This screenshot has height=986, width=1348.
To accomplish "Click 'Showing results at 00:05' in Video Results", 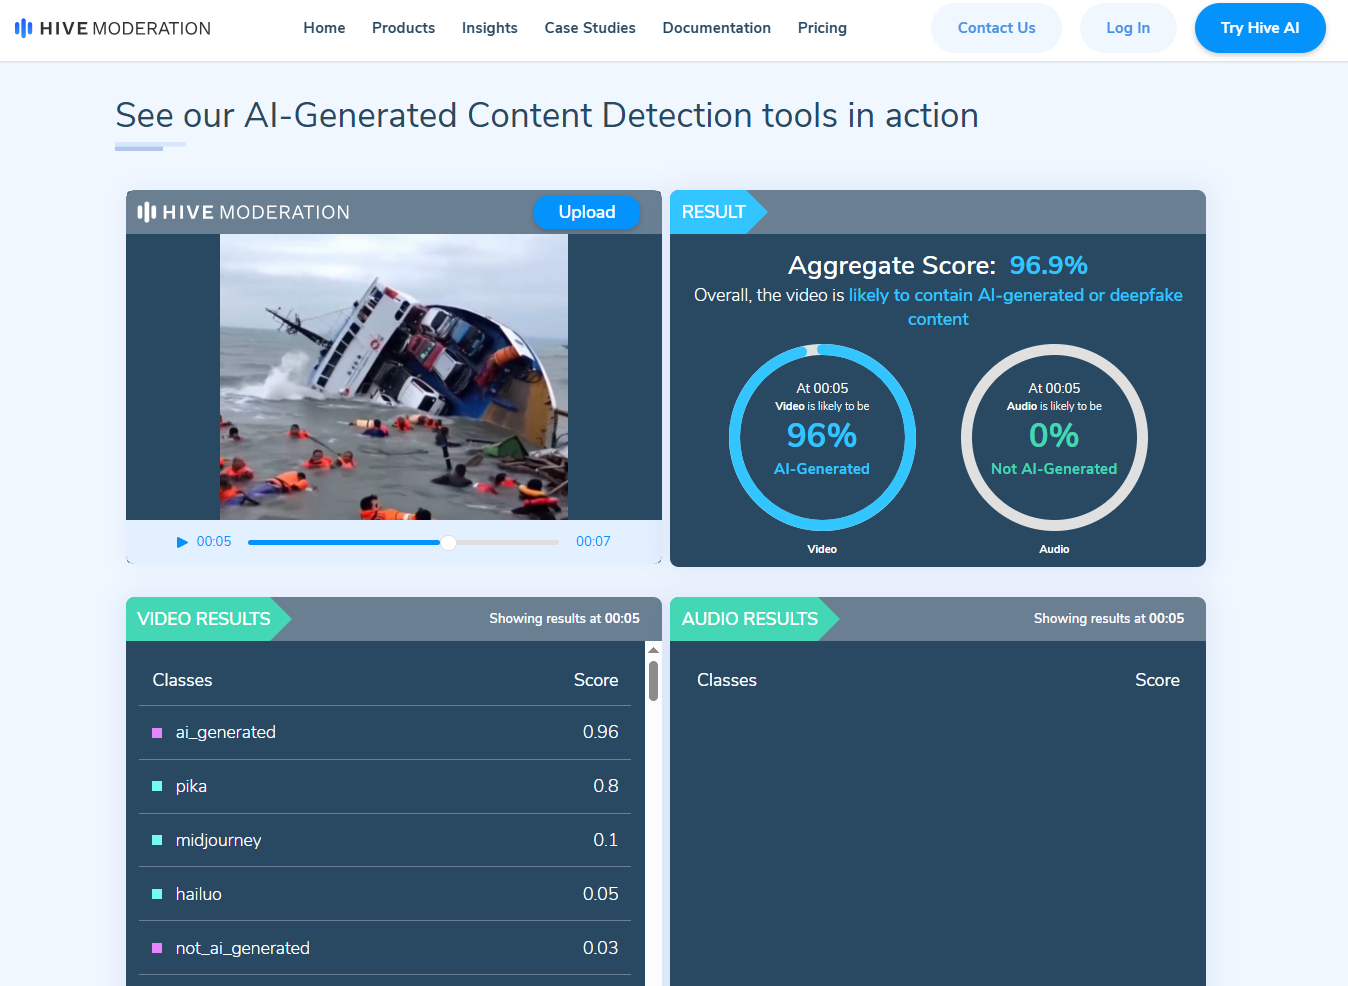I will (x=565, y=619).
